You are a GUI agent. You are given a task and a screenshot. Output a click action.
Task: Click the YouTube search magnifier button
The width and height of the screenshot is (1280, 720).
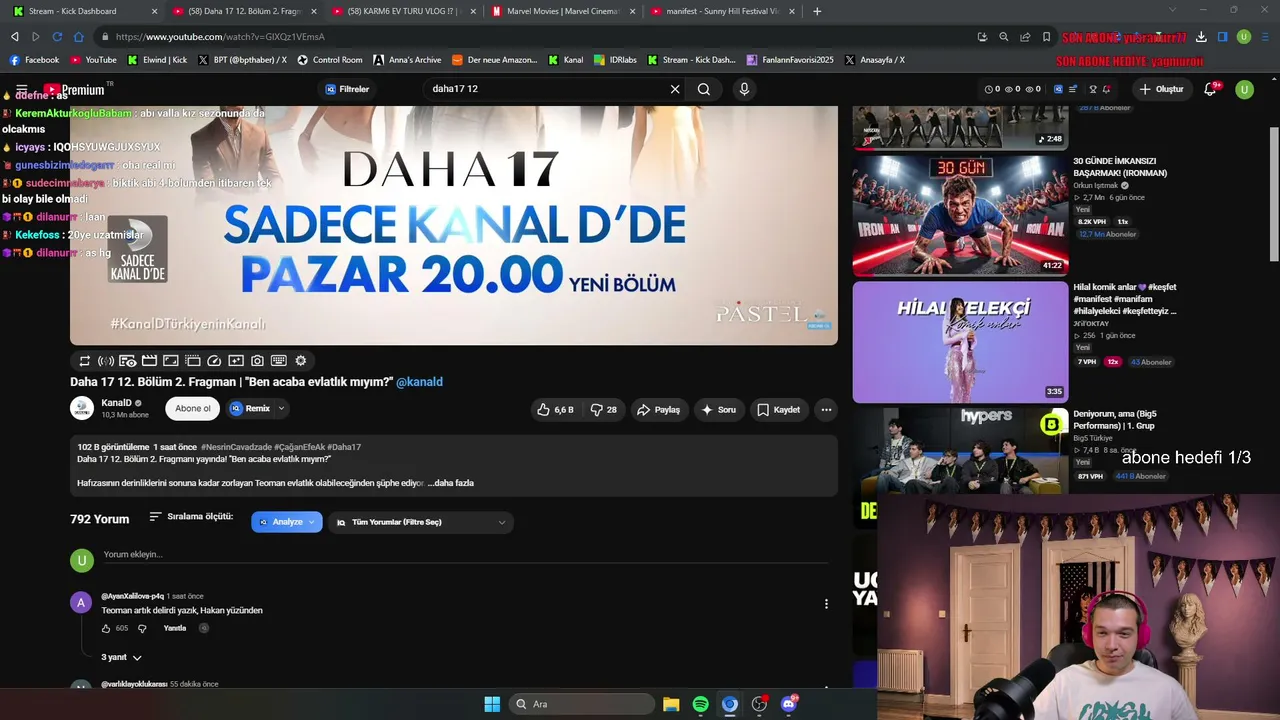[x=704, y=89]
